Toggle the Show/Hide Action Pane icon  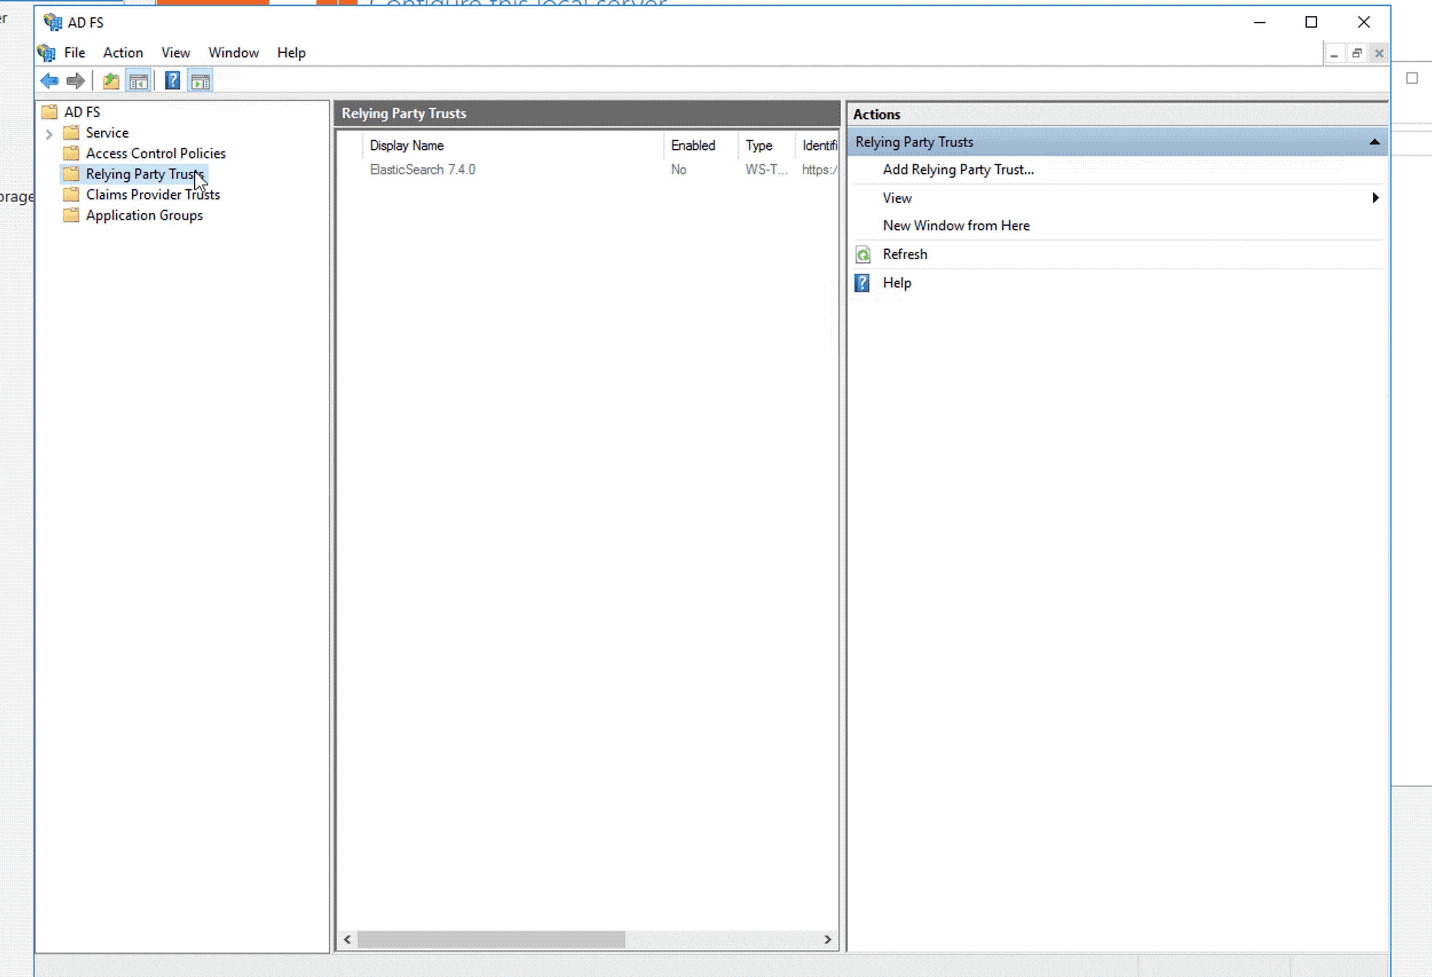pyautogui.click(x=200, y=80)
